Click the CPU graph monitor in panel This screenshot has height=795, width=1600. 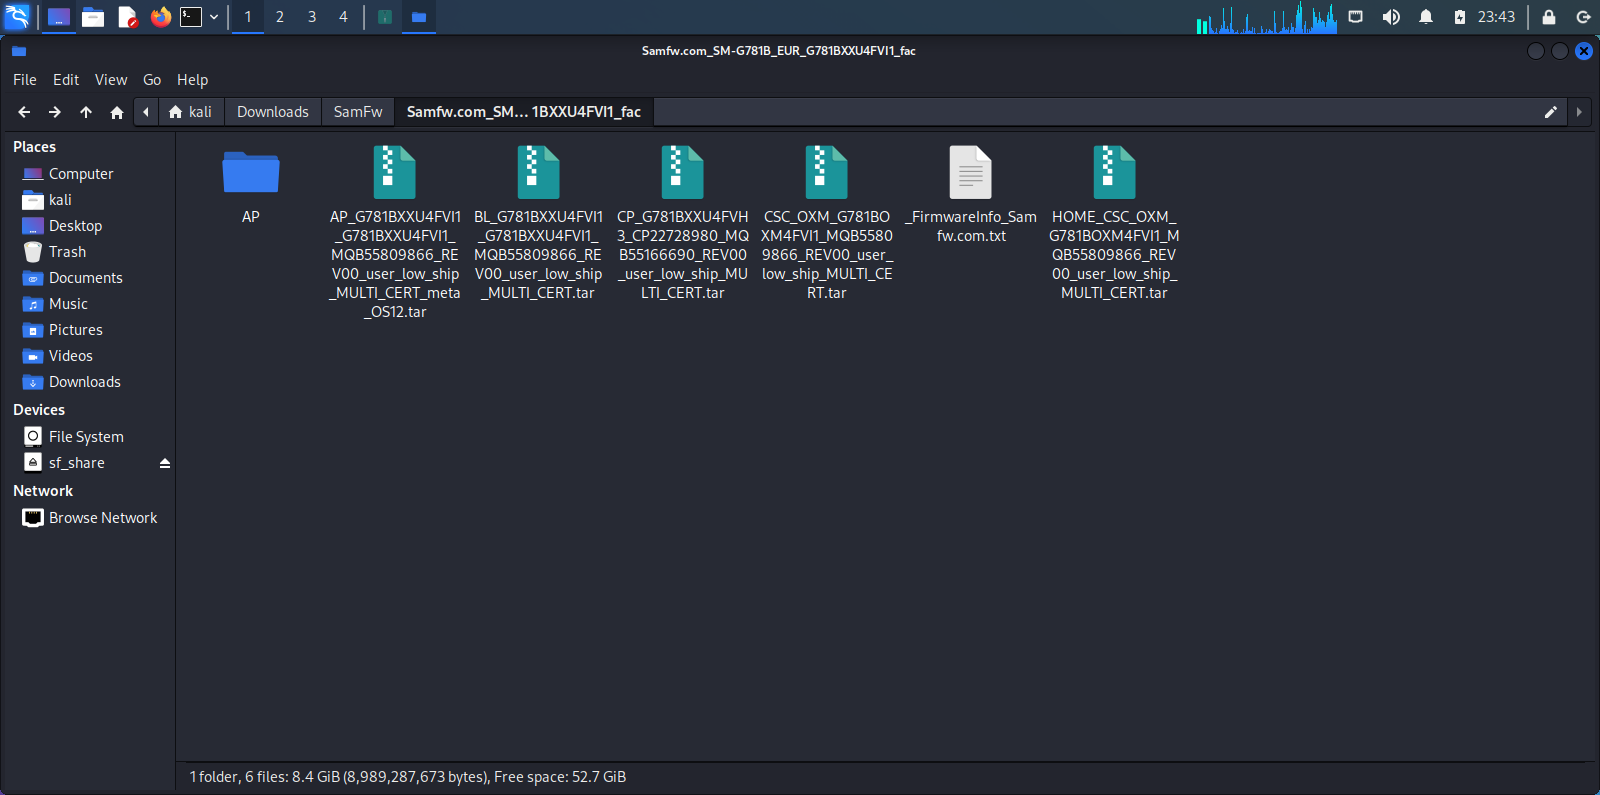point(1266,17)
